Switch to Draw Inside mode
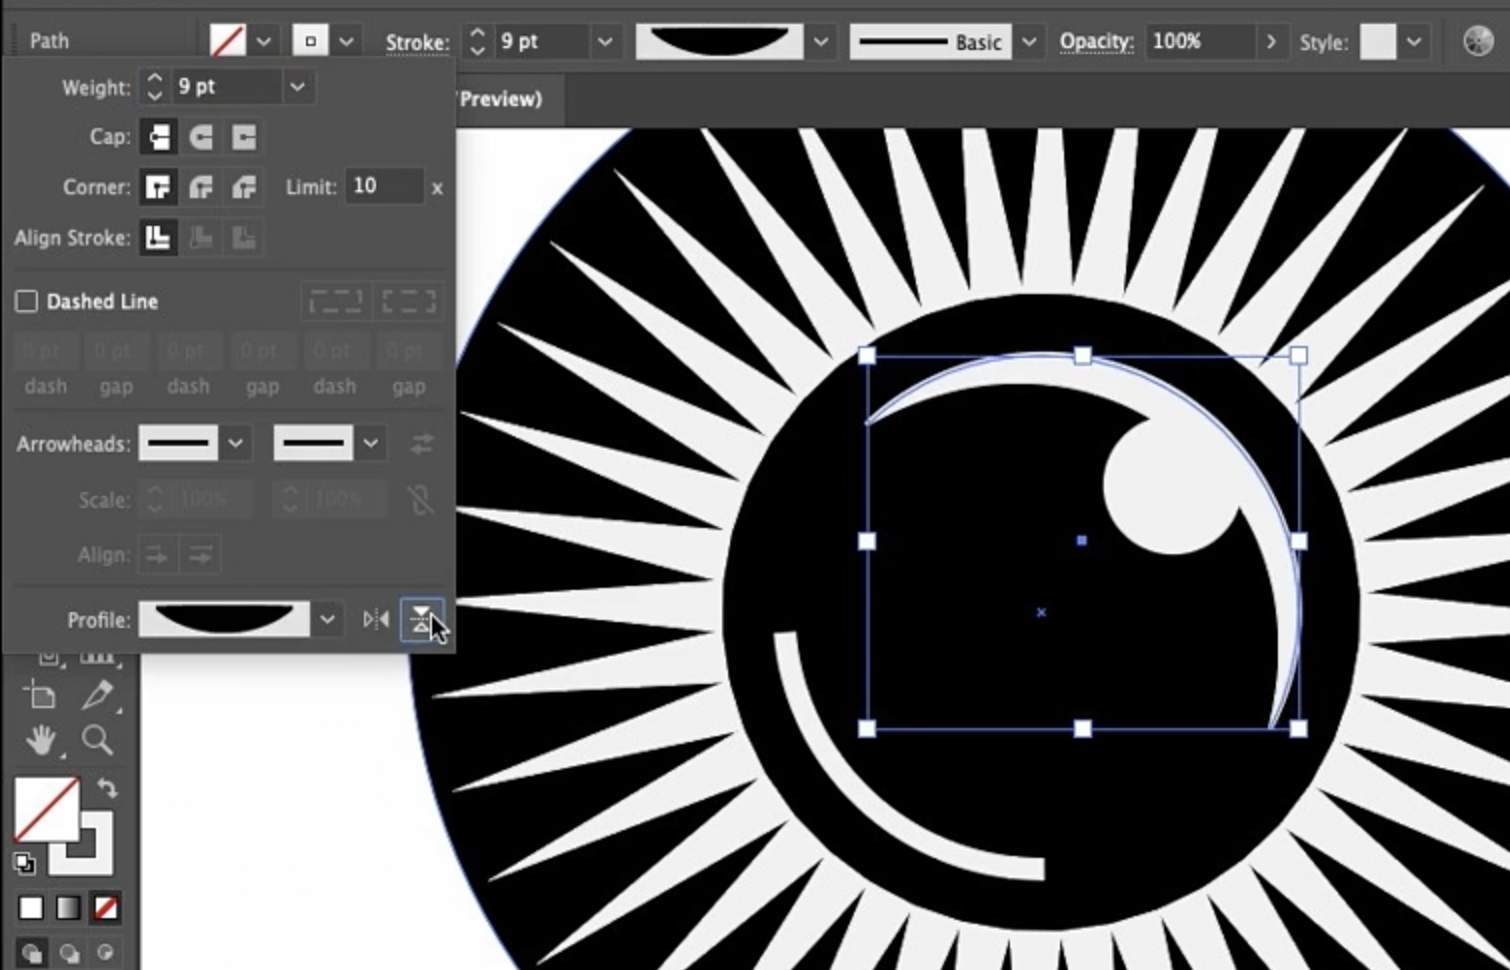 click(x=105, y=952)
